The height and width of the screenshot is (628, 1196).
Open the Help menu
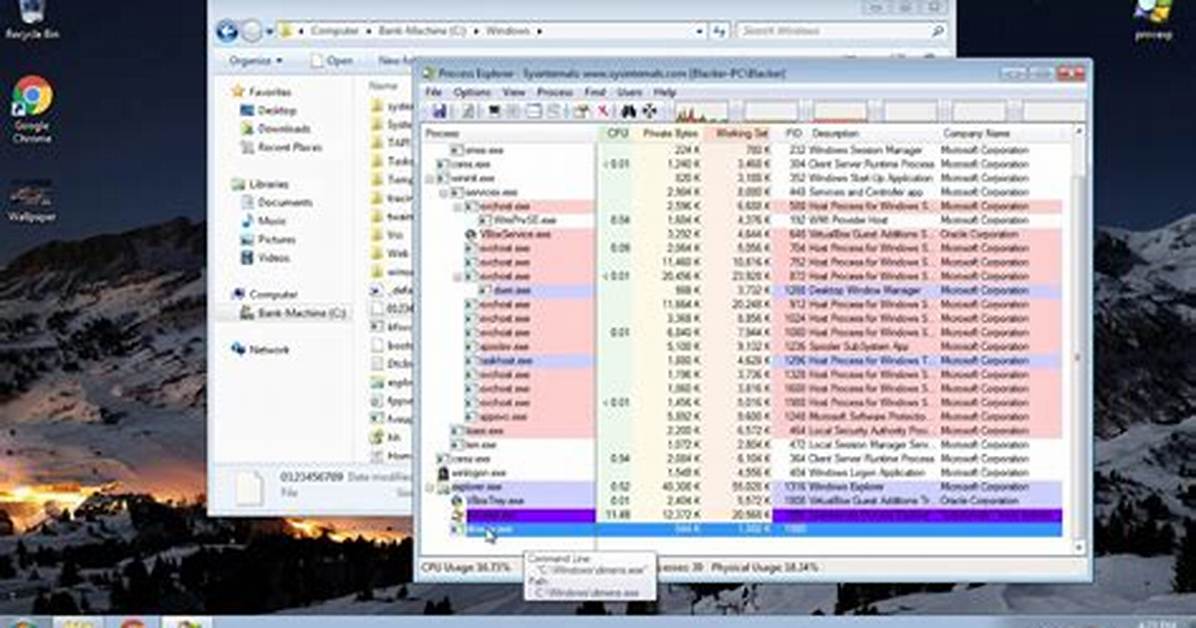pyautogui.click(x=664, y=92)
